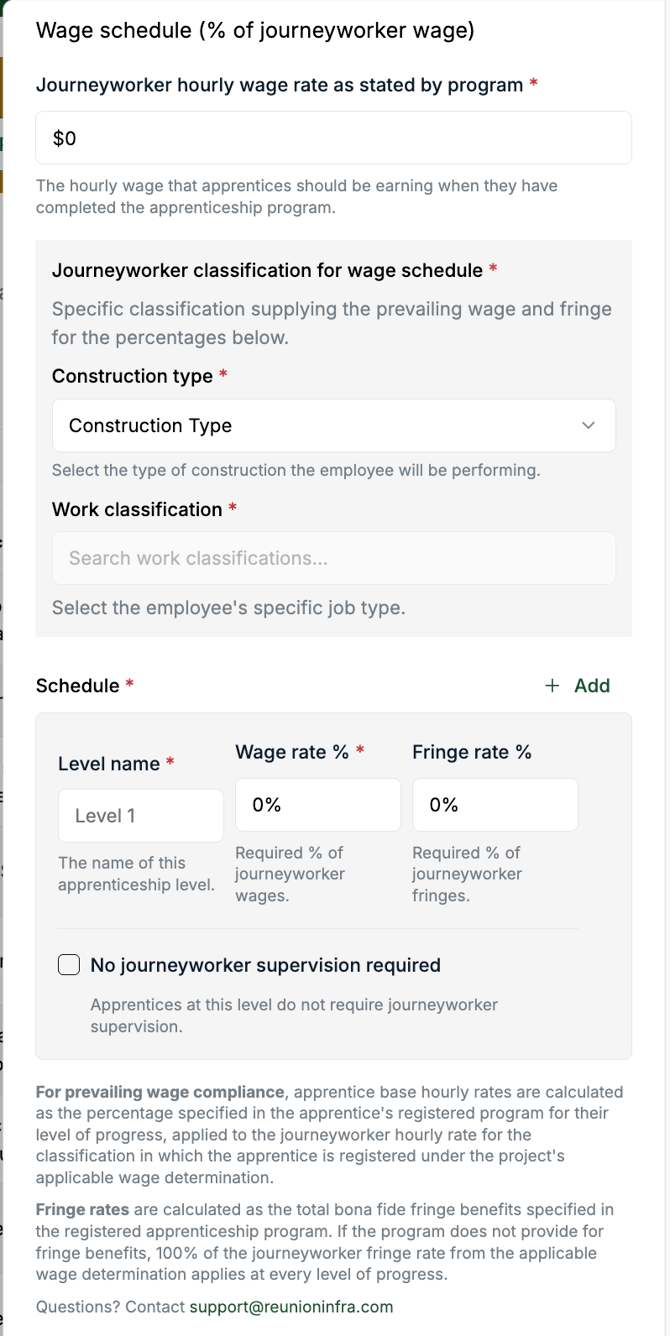Click the 'Journeyworker hourly wage rate' label
The height and width of the screenshot is (1336, 670).
click(280, 85)
